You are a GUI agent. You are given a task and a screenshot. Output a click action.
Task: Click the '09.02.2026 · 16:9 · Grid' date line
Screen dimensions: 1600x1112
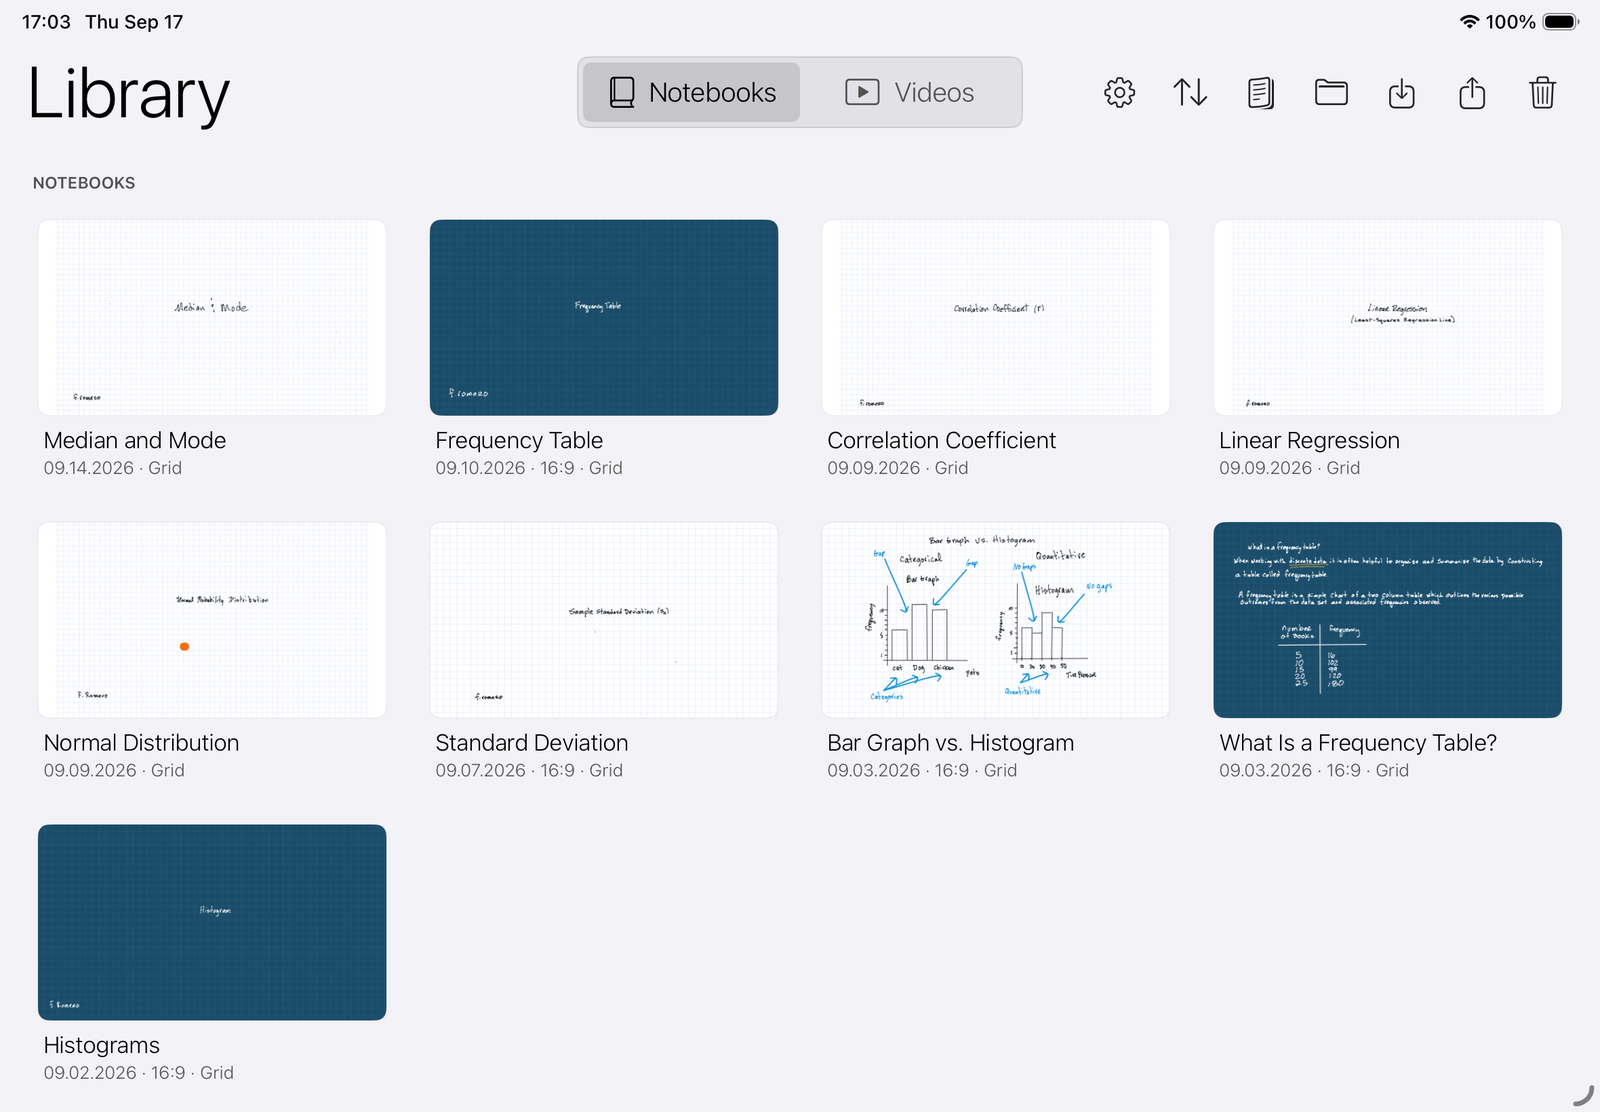(x=139, y=1072)
